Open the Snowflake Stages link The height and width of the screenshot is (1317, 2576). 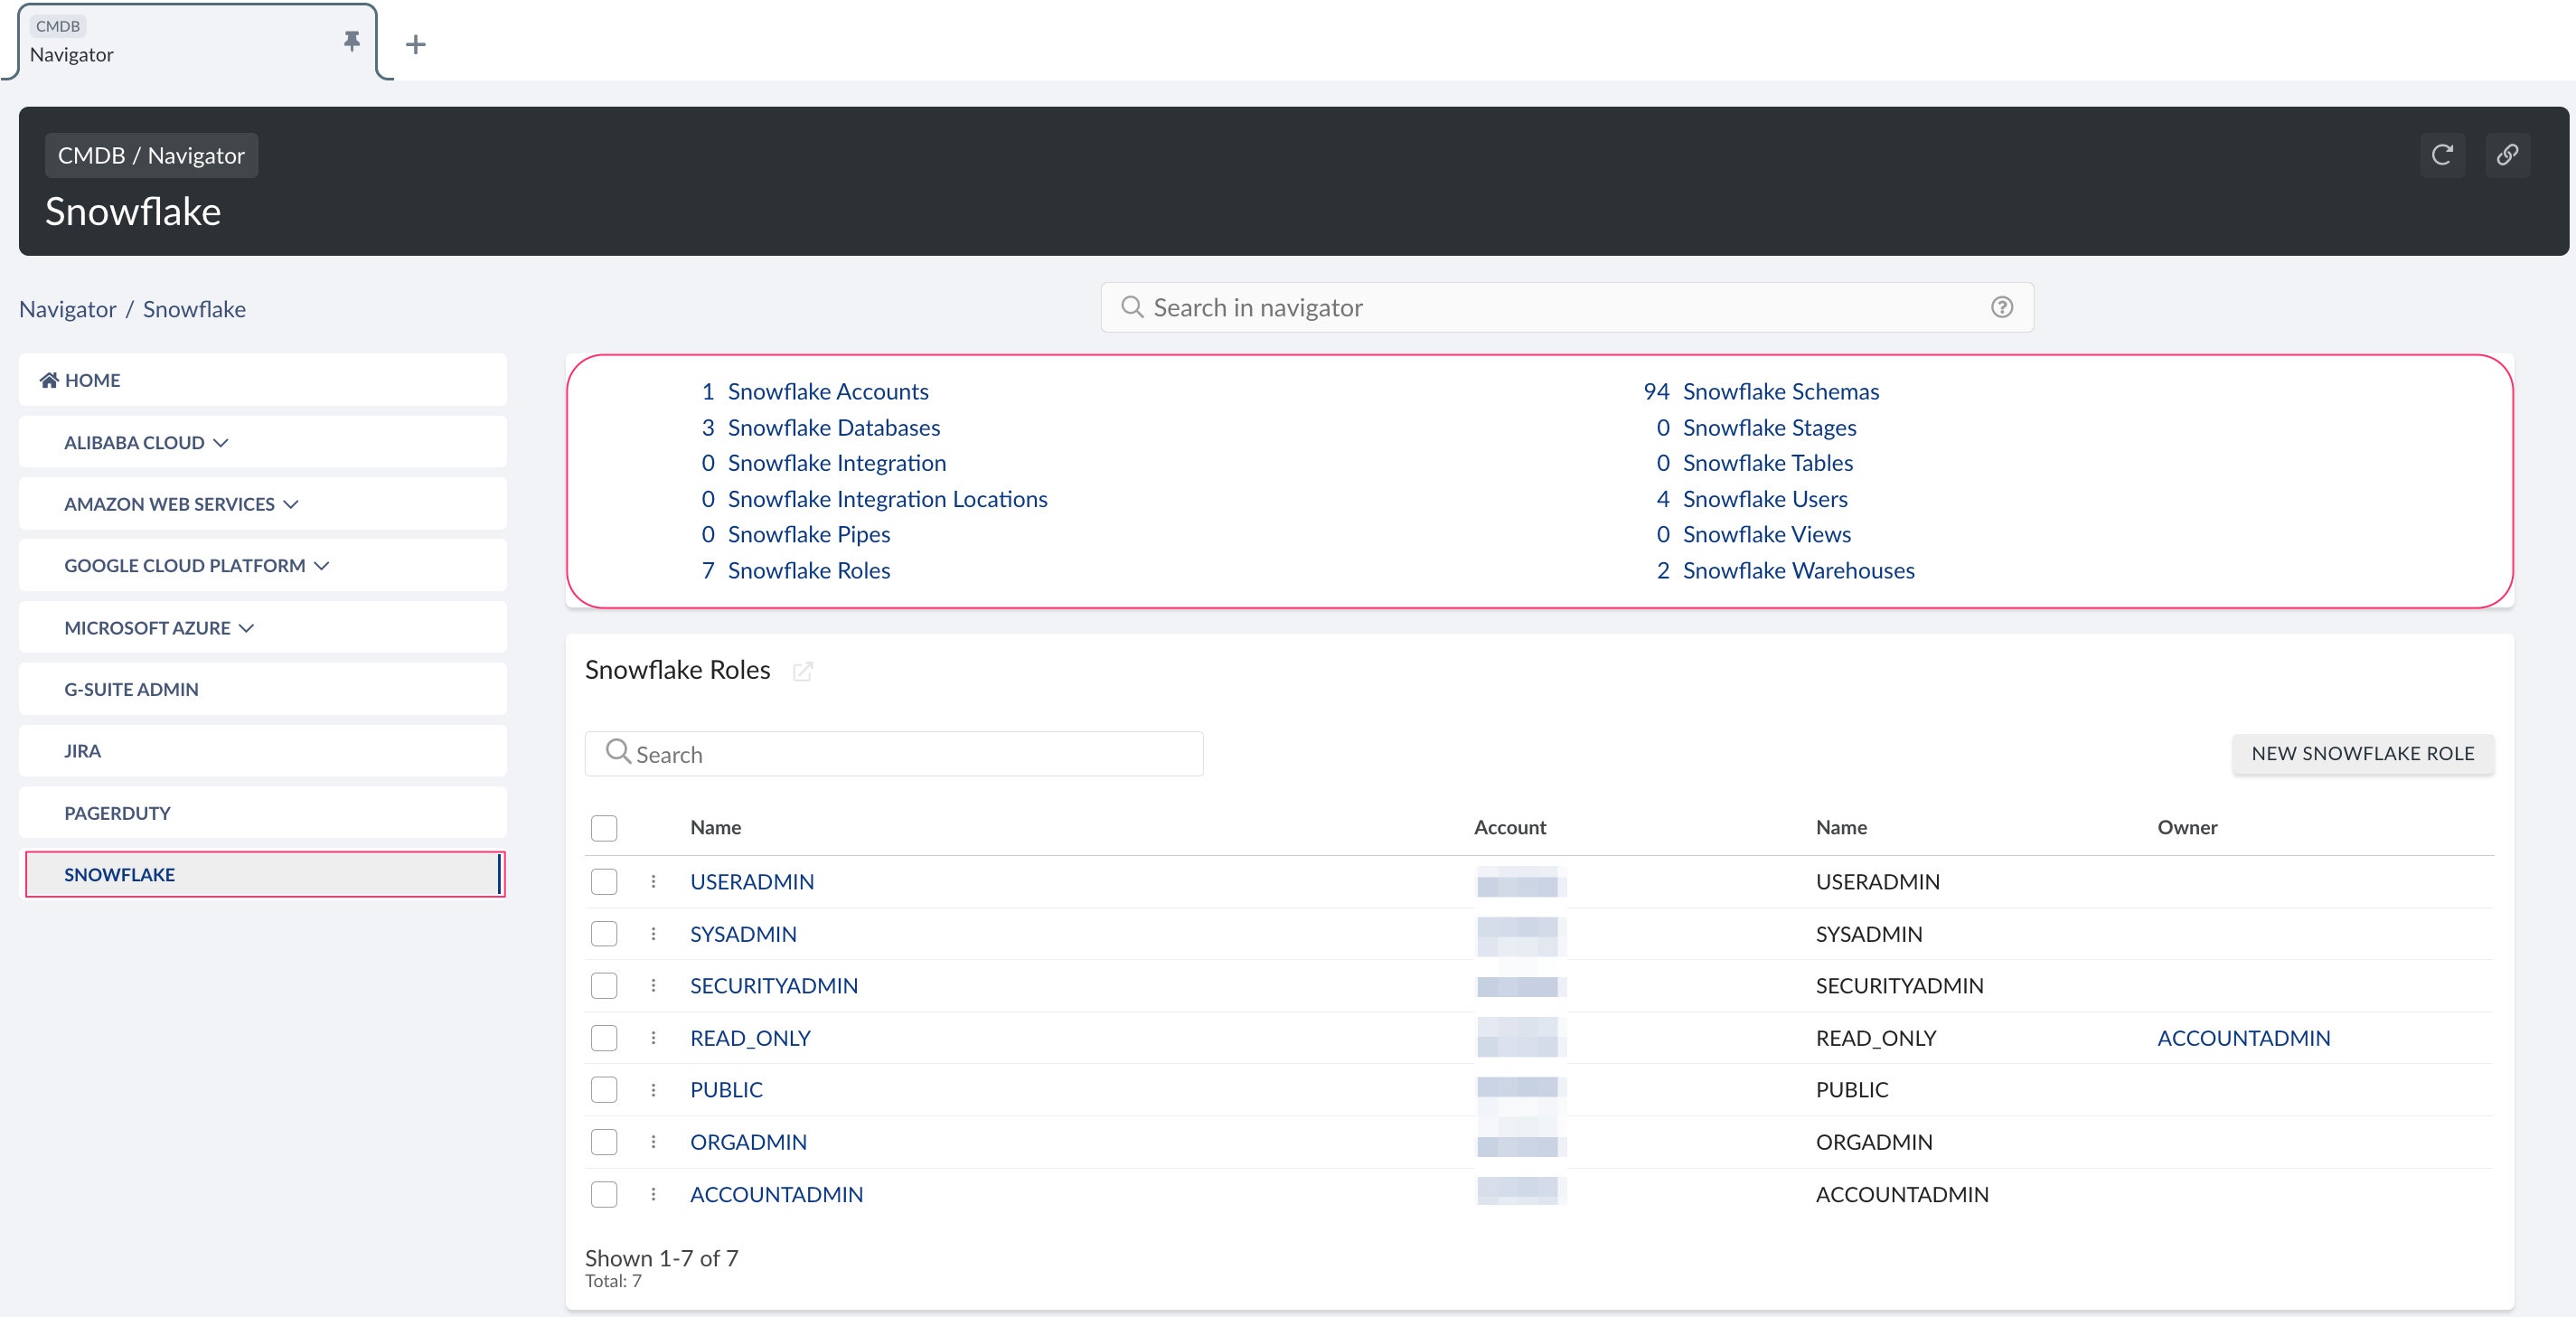1768,427
